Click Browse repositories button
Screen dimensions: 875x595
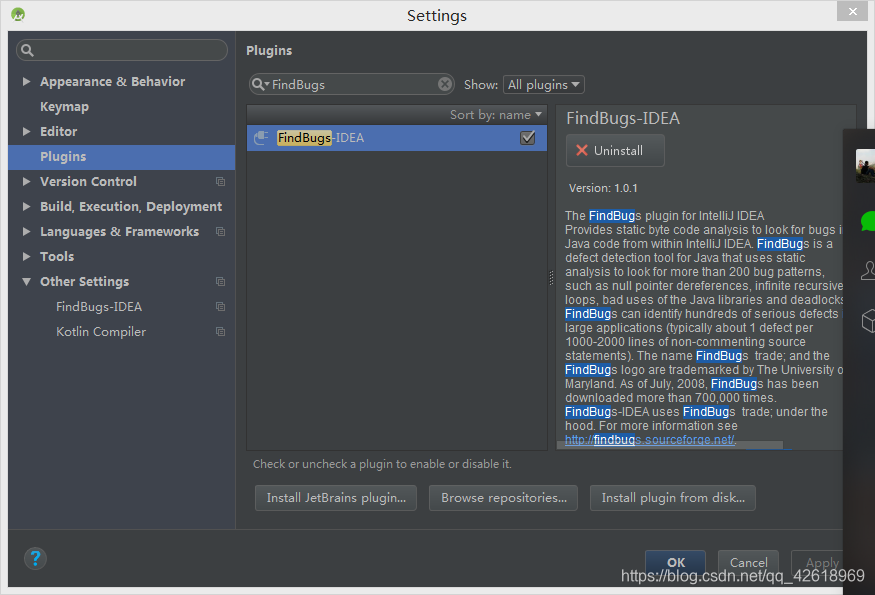(x=503, y=498)
